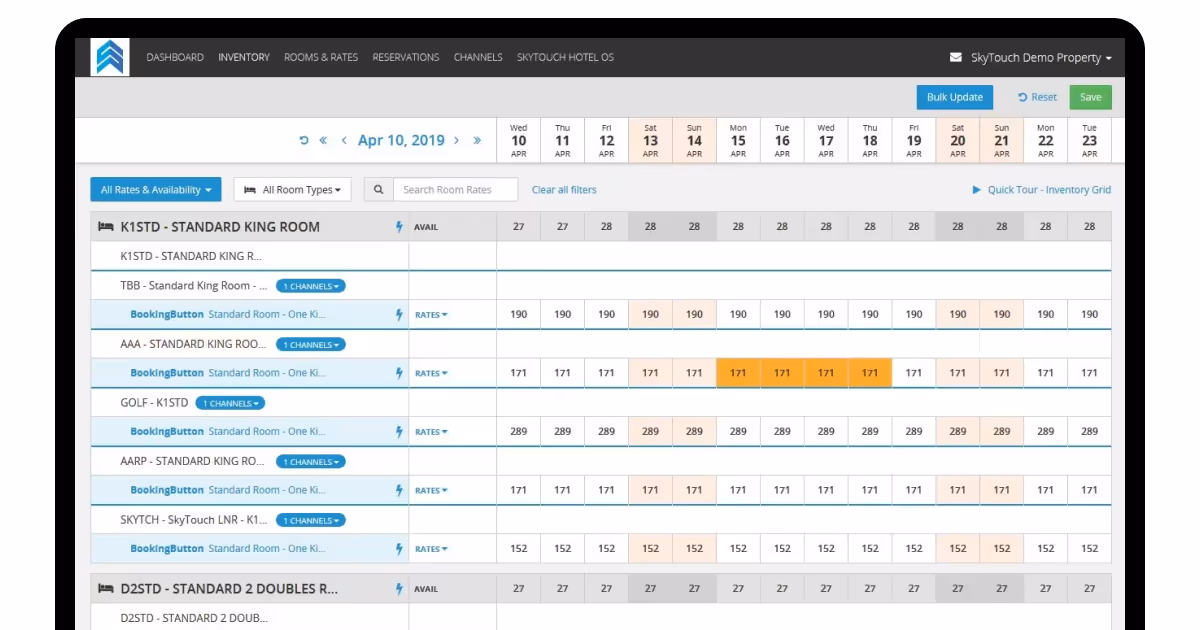Click lightning bolt on AAA BookingButton row
The image size is (1200, 630).
pyautogui.click(x=399, y=373)
